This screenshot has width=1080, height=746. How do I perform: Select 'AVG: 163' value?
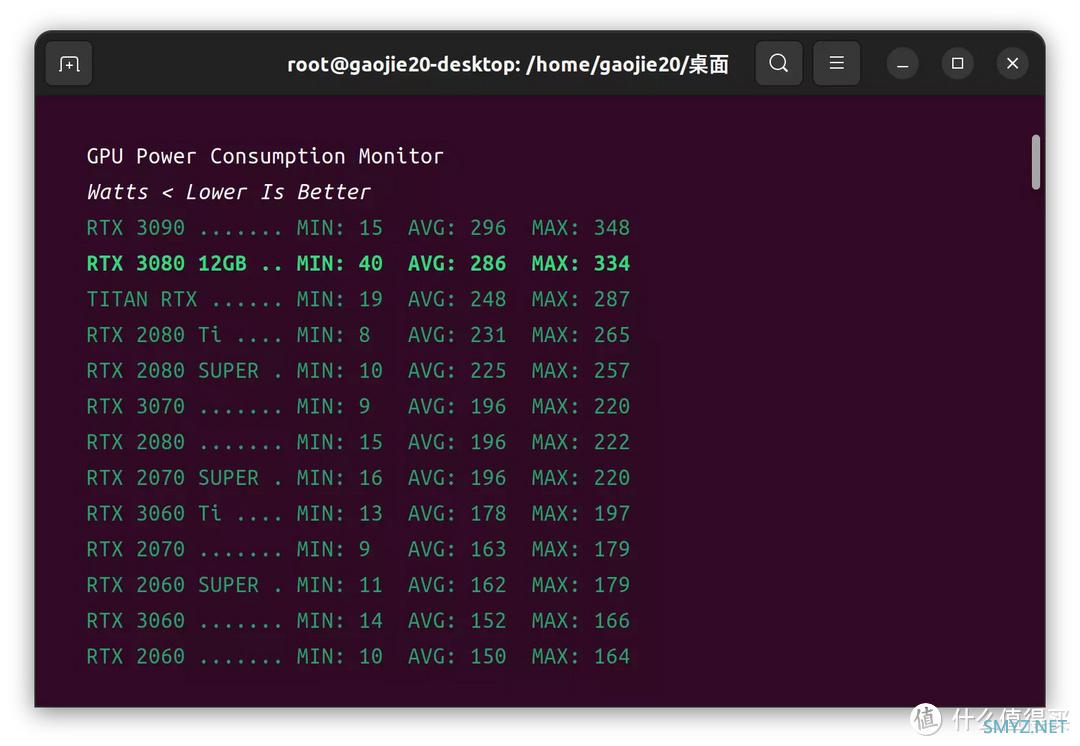(457, 550)
